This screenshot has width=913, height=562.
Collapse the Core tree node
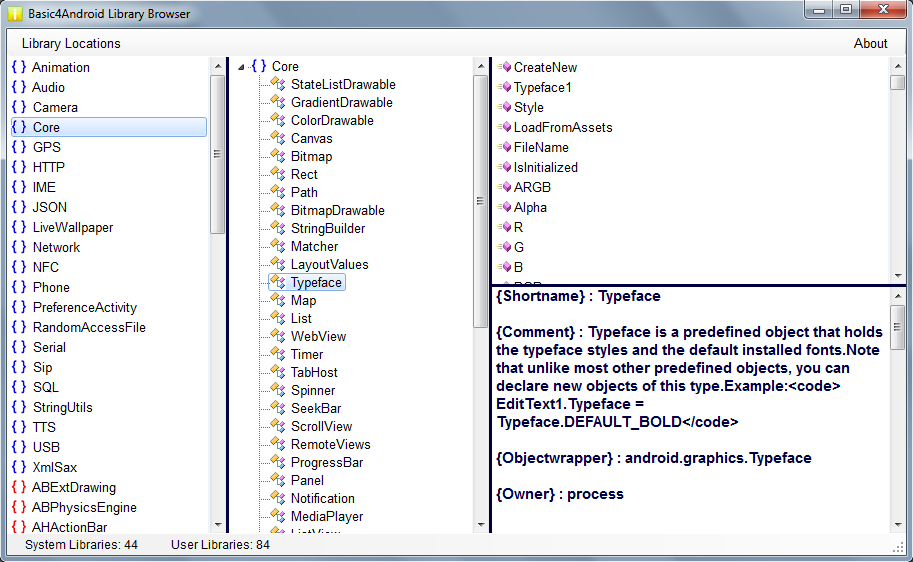coord(241,67)
